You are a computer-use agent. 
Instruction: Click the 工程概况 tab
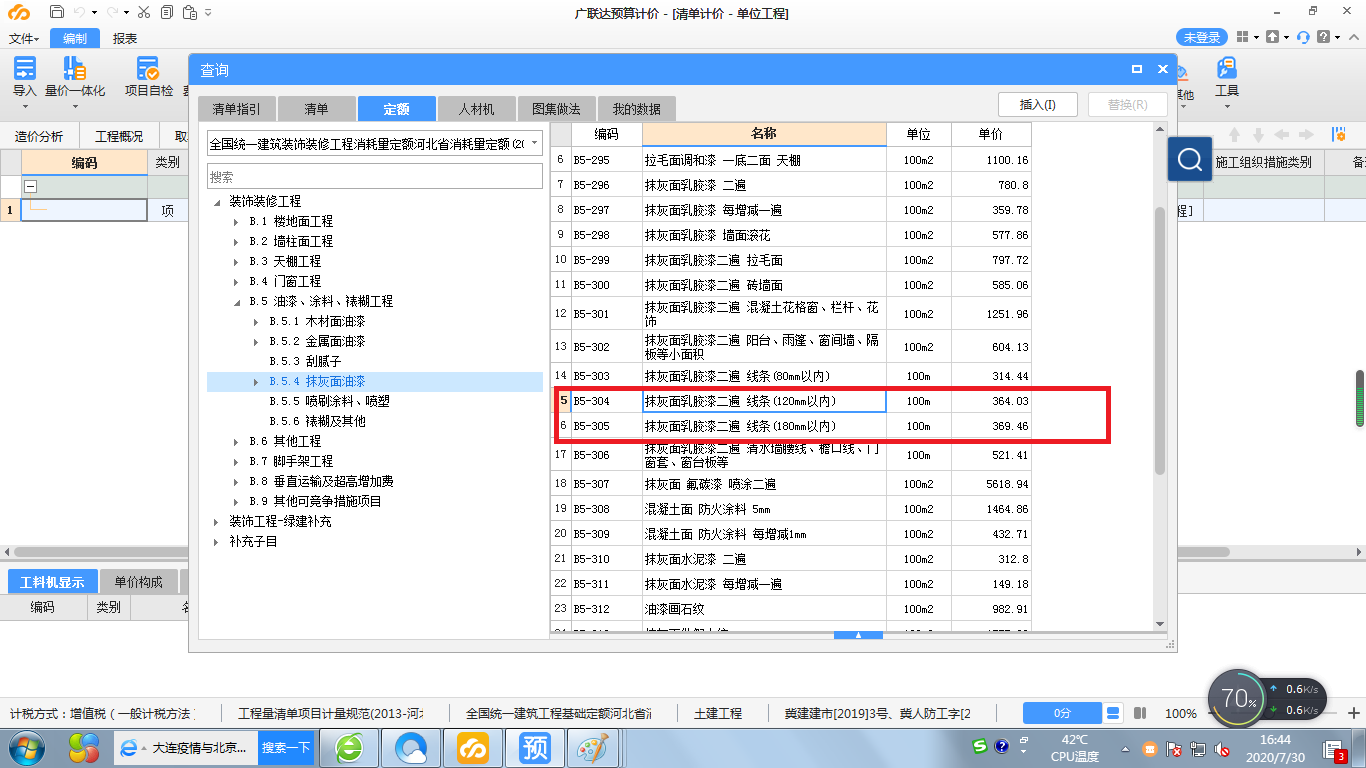pyautogui.click(x=119, y=136)
